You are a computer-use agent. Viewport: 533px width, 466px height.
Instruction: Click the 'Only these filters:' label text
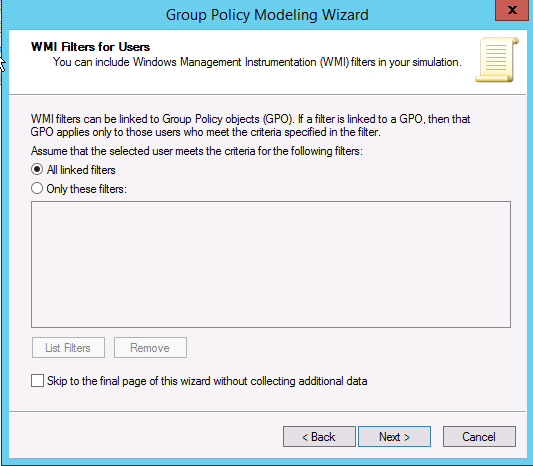click(87, 189)
